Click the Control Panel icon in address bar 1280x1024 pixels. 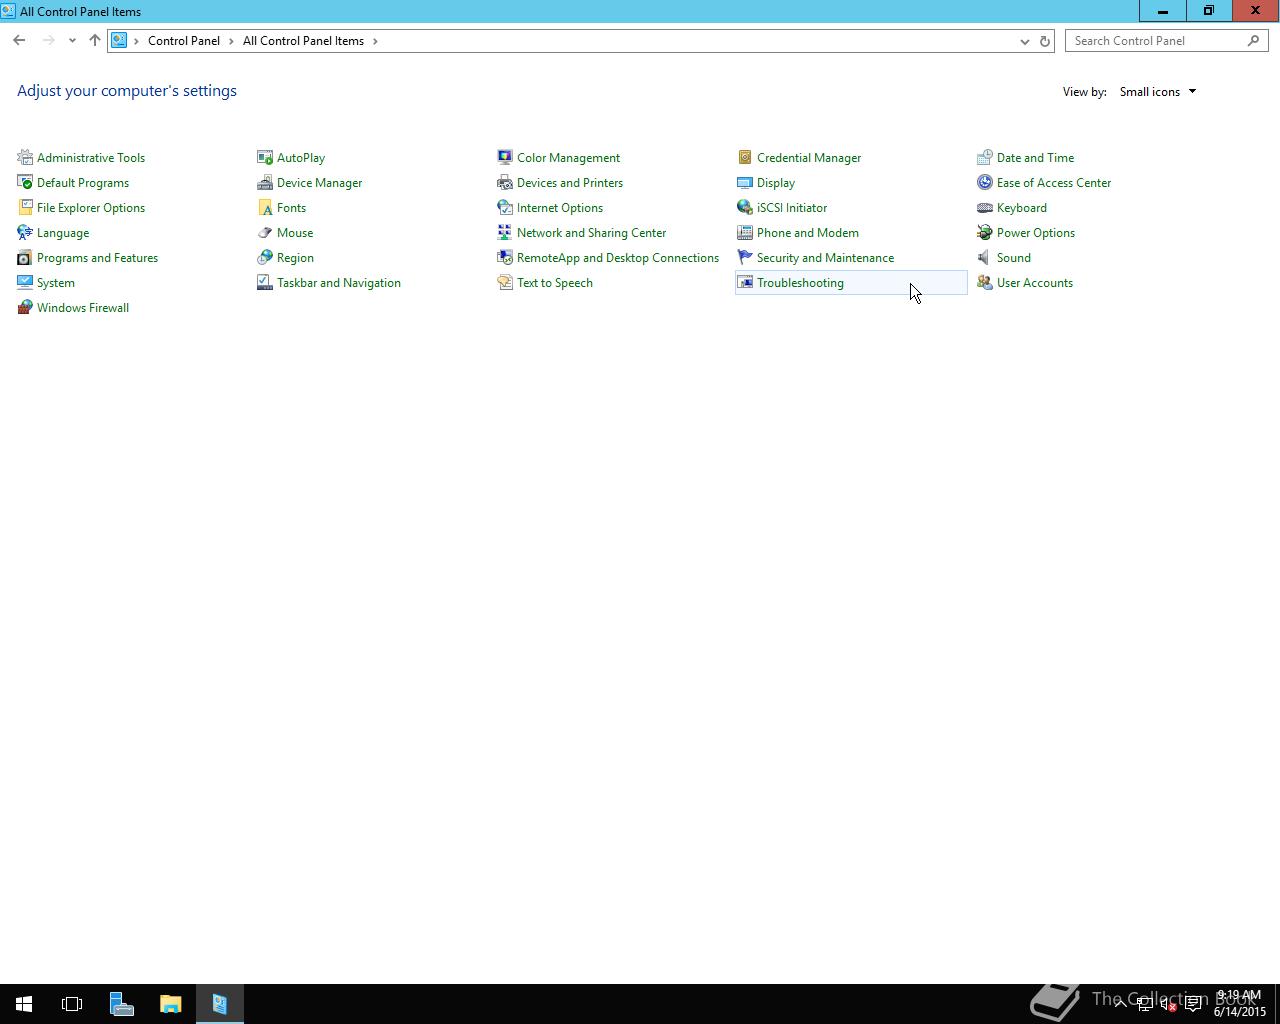click(x=119, y=41)
